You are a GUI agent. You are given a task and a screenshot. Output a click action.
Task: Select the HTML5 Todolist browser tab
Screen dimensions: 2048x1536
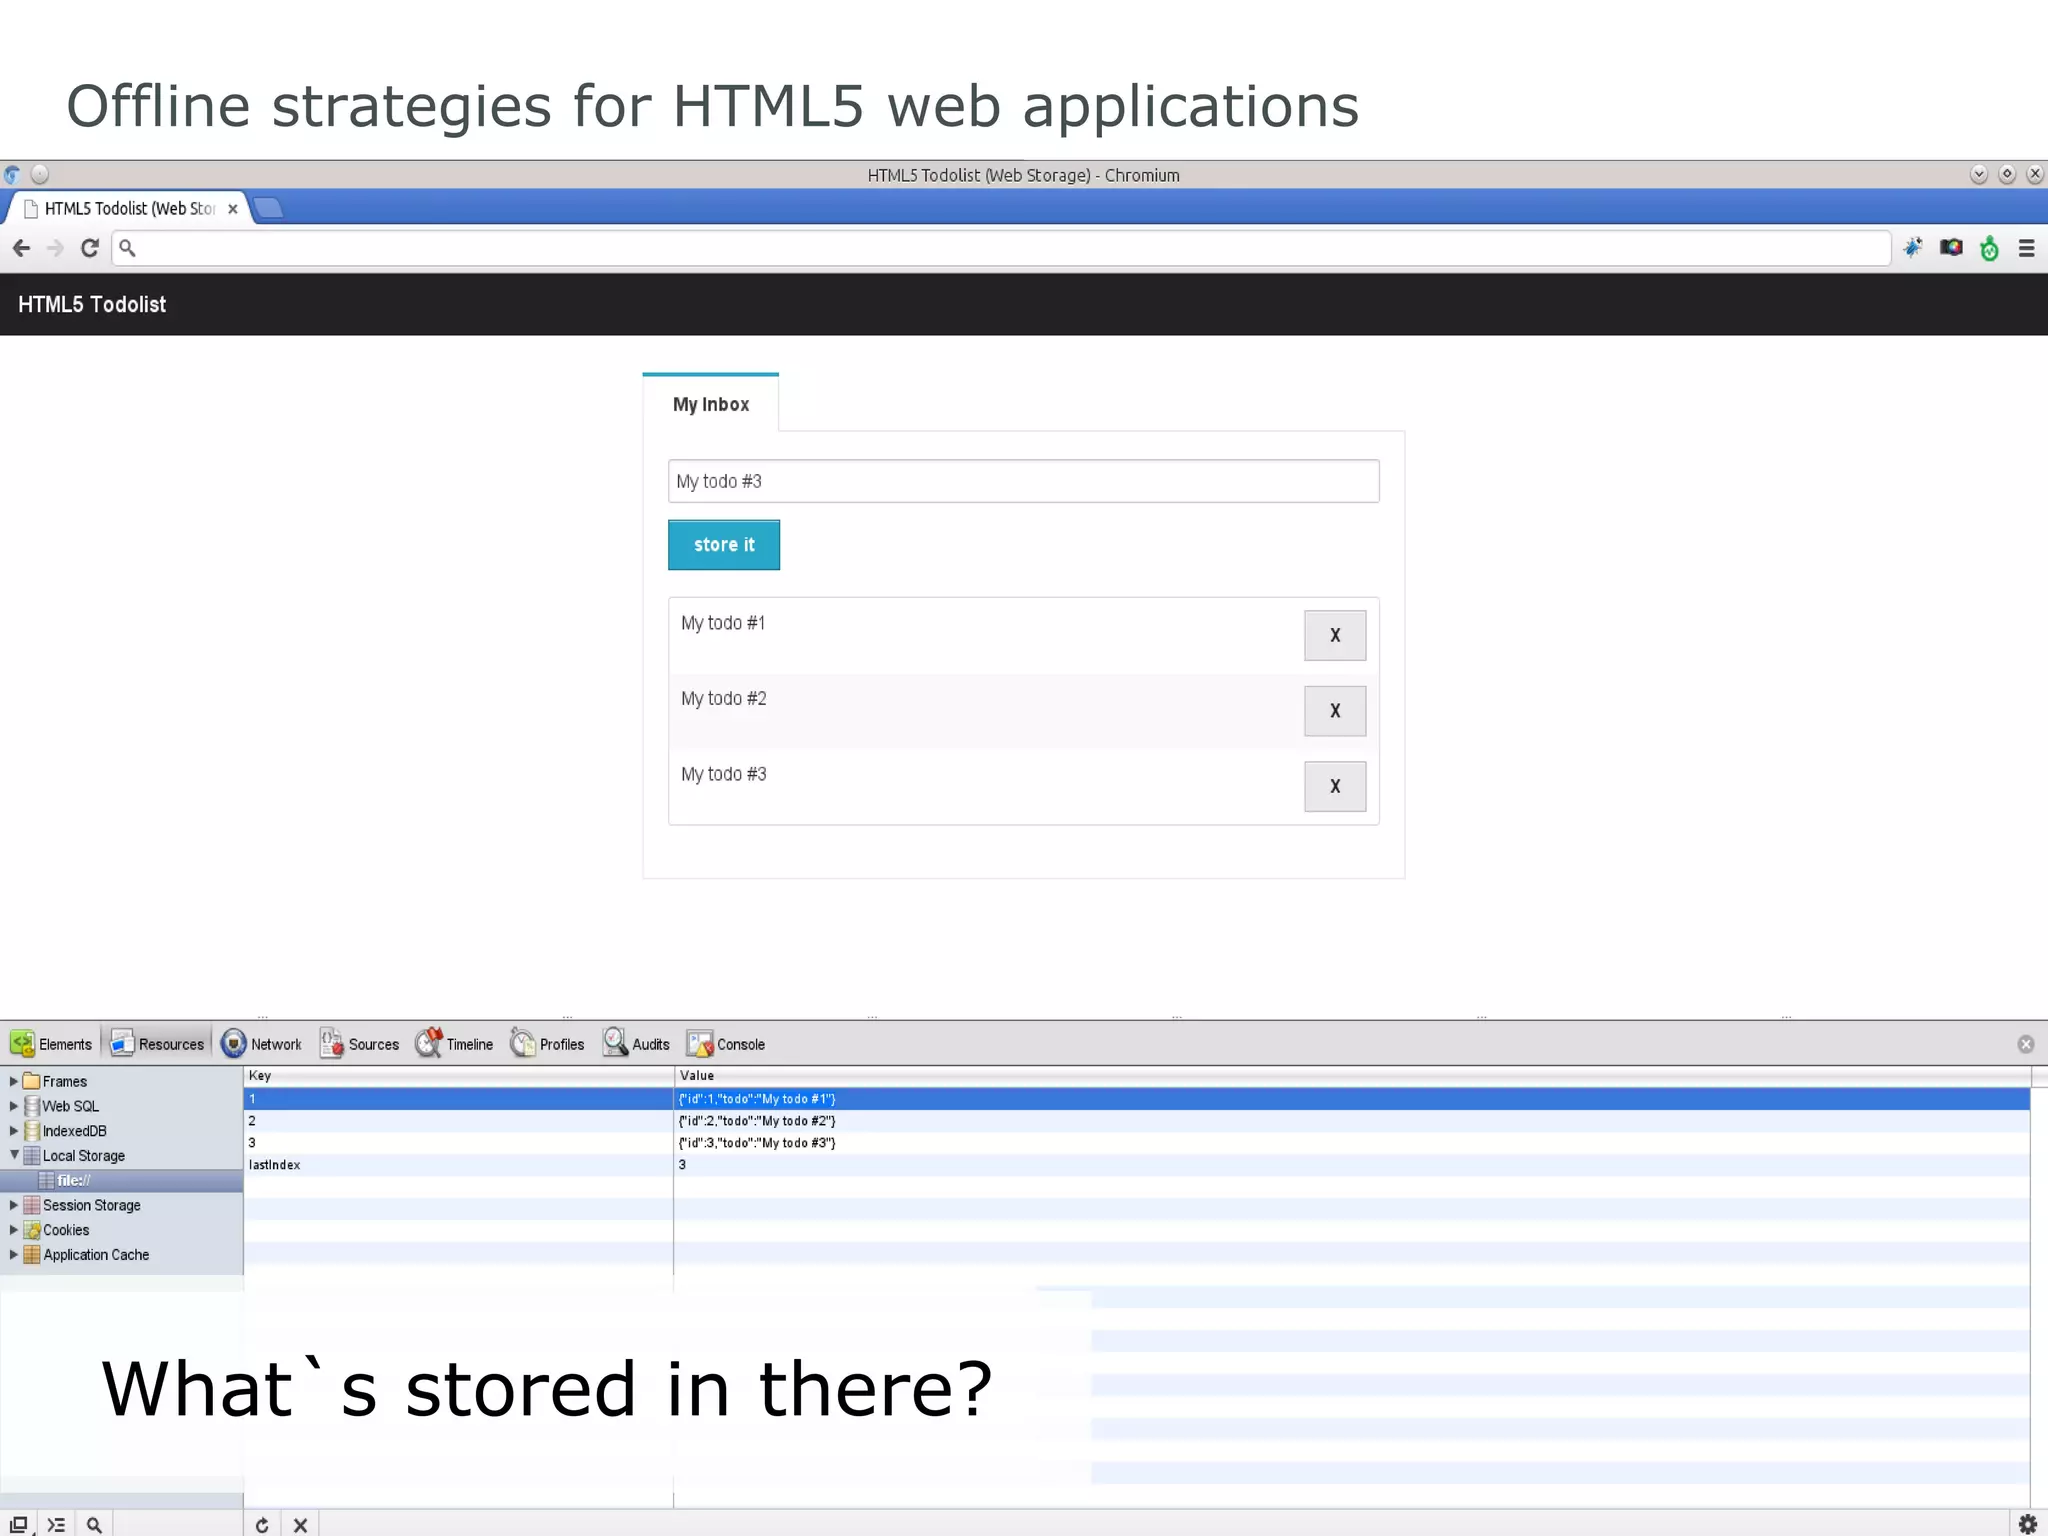[130, 208]
